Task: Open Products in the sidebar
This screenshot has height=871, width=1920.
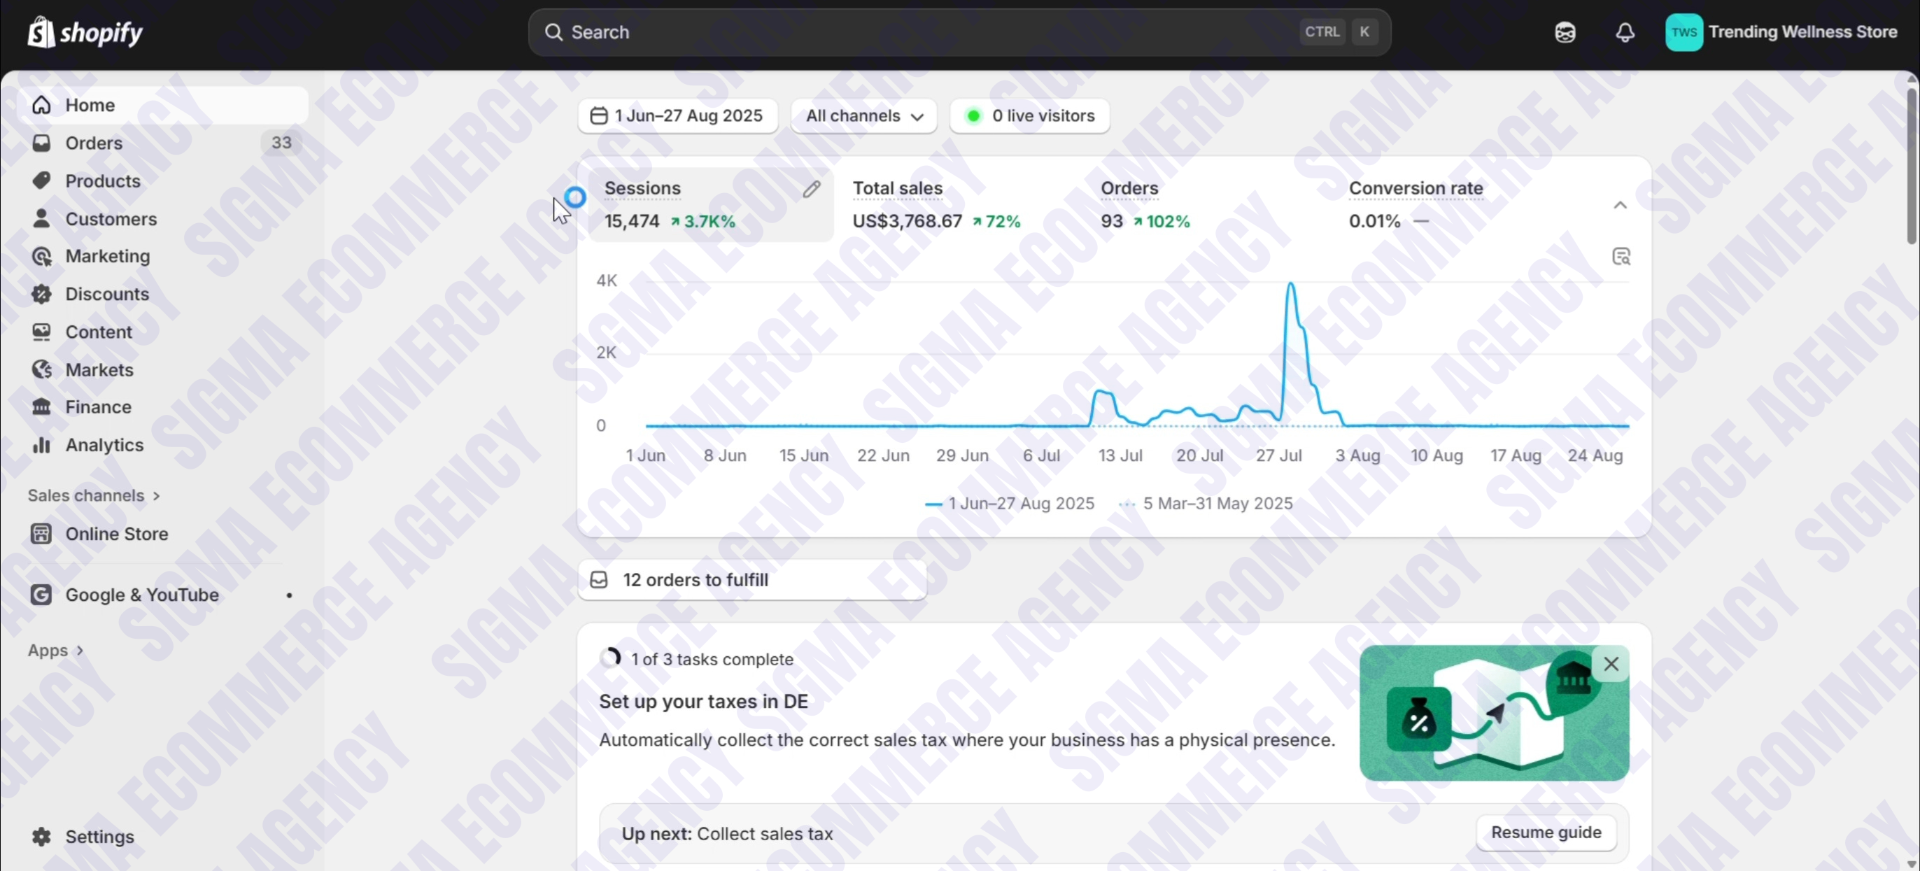Action: click(x=164, y=181)
